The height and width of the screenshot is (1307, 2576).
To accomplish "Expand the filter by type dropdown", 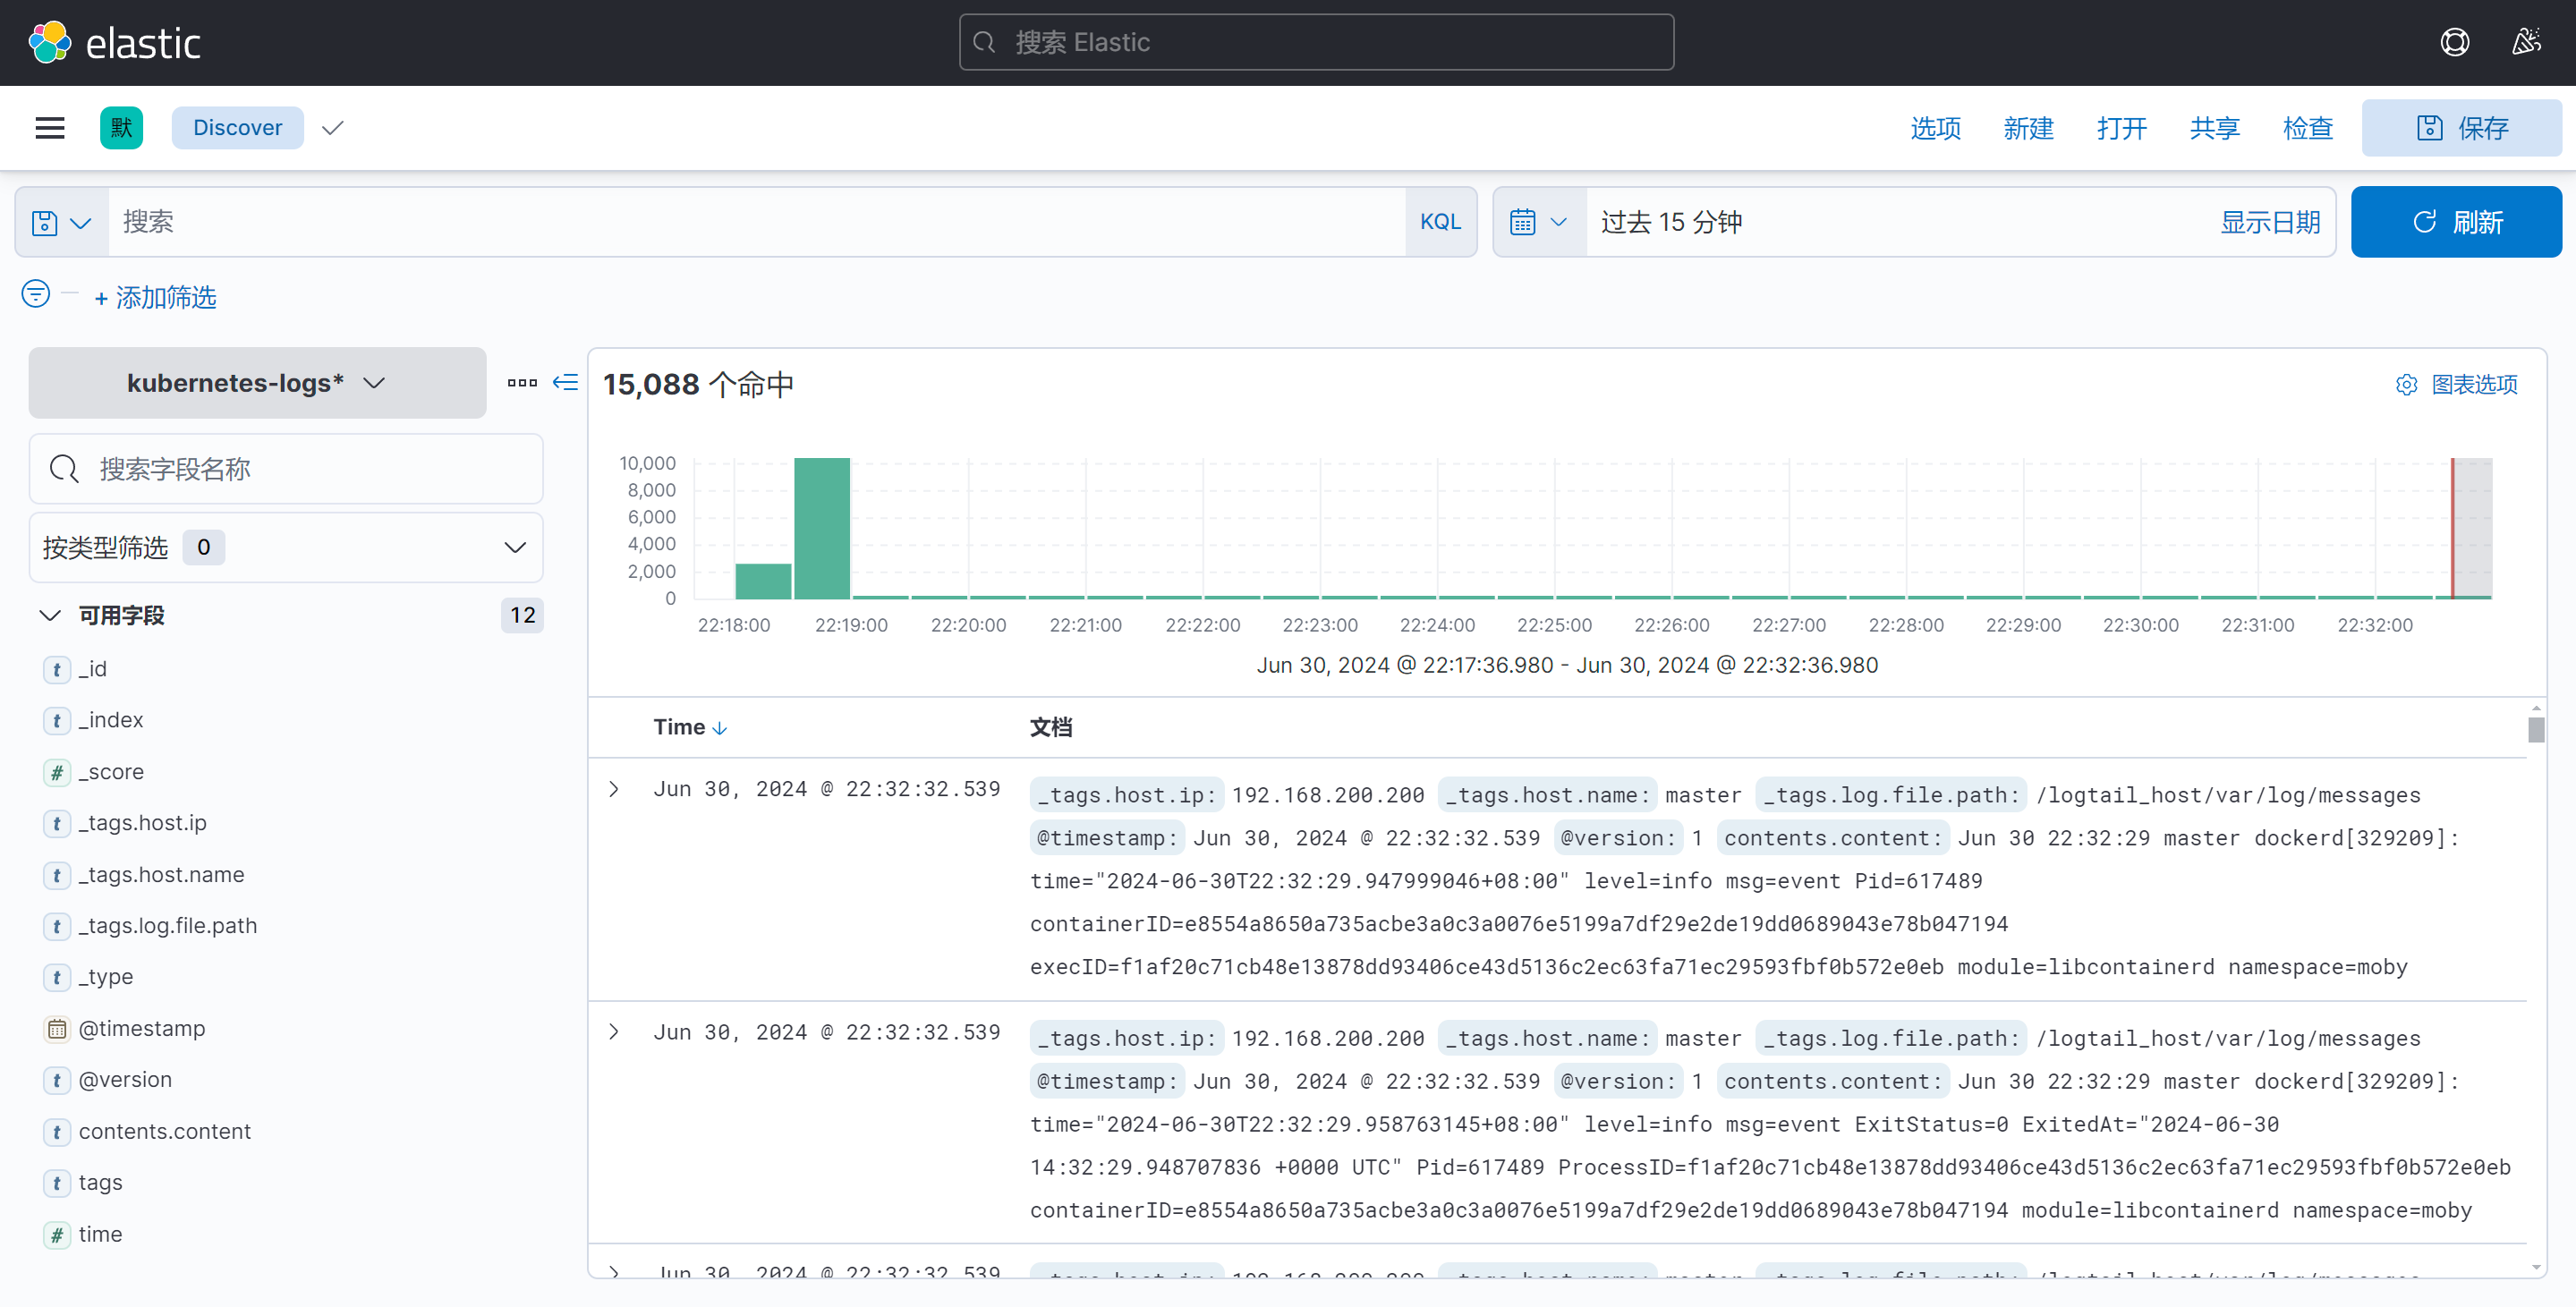I will (286, 548).
